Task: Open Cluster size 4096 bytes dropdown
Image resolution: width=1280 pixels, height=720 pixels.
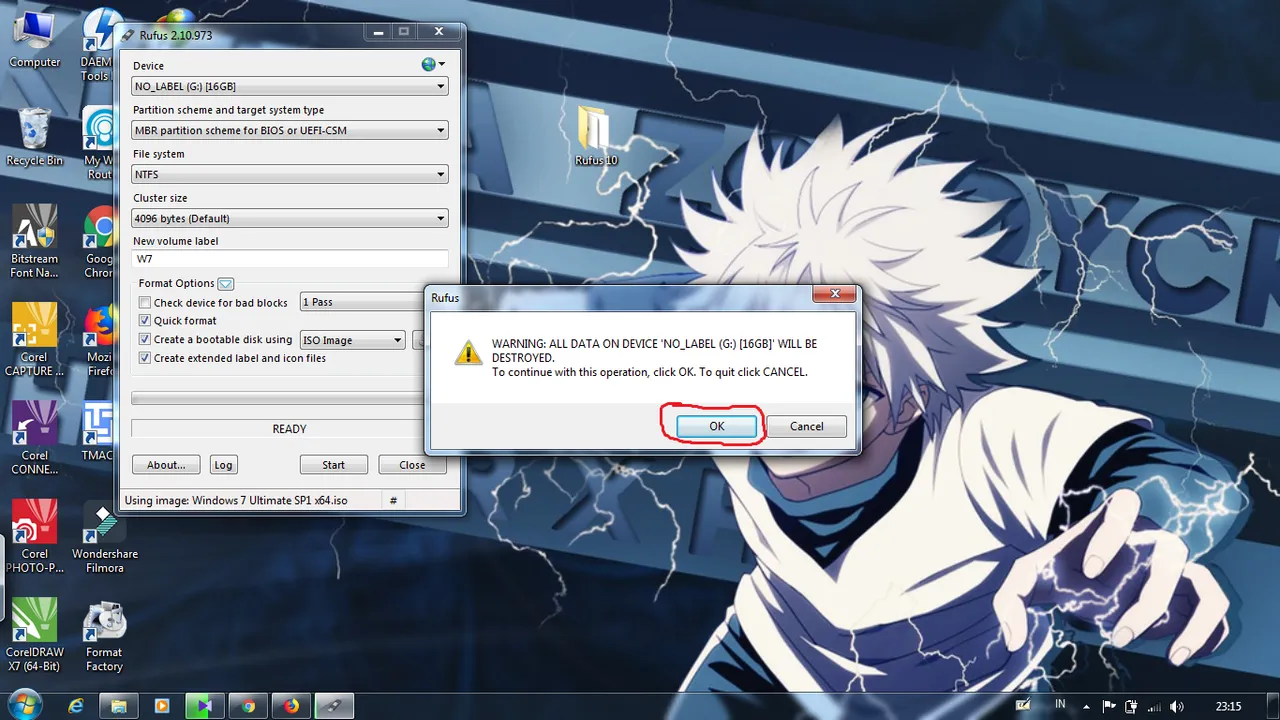Action: (x=290, y=218)
